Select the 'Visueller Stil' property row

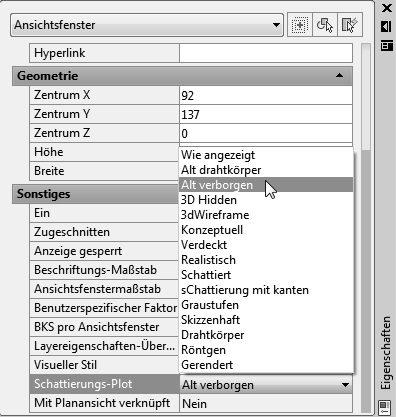[x=104, y=365]
